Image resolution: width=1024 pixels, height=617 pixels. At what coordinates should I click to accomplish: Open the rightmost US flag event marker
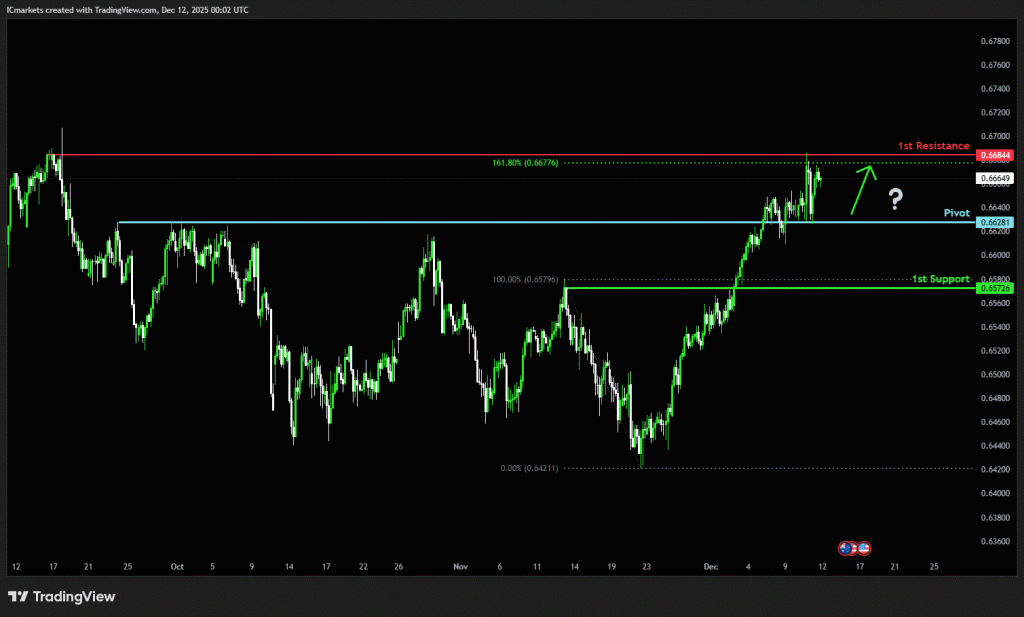pyautogui.click(x=863, y=547)
